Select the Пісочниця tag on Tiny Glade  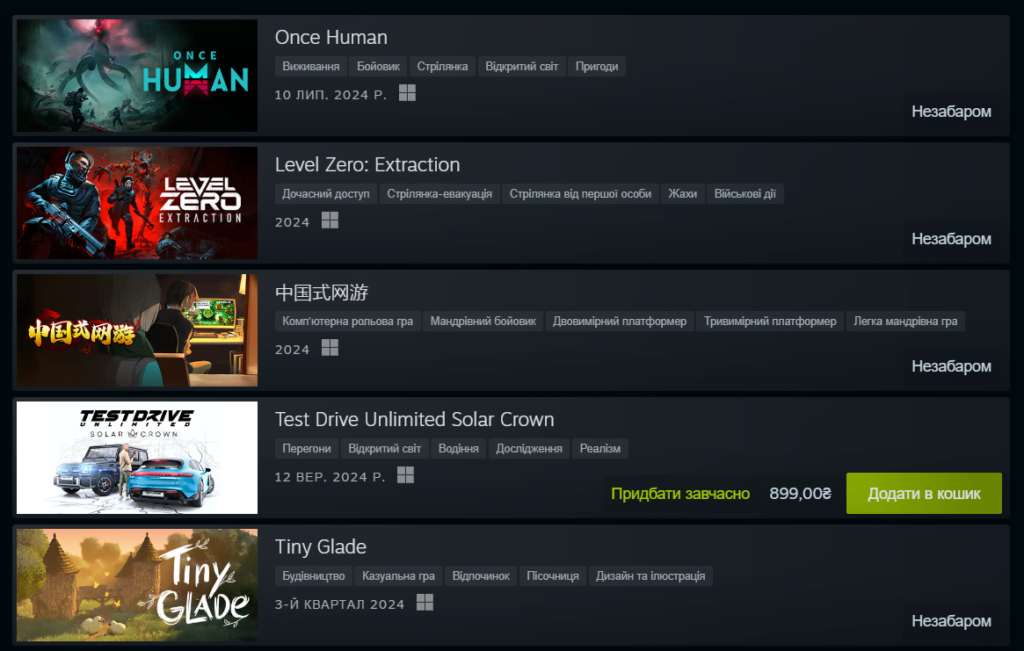tap(552, 576)
